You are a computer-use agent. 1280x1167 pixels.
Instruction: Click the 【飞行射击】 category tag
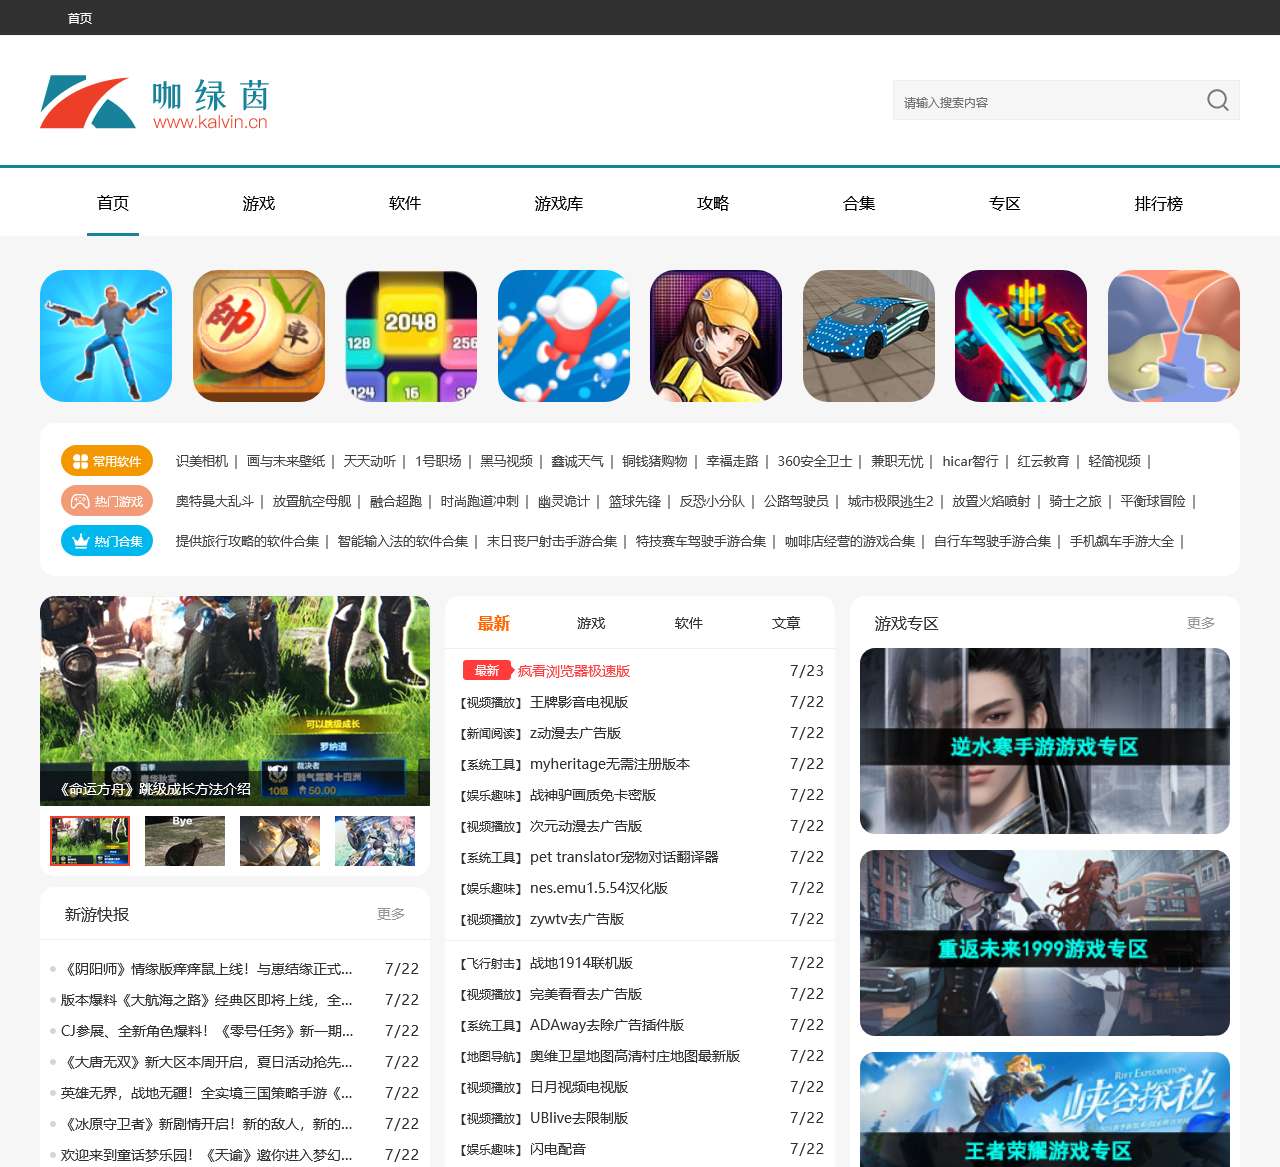[x=492, y=963]
